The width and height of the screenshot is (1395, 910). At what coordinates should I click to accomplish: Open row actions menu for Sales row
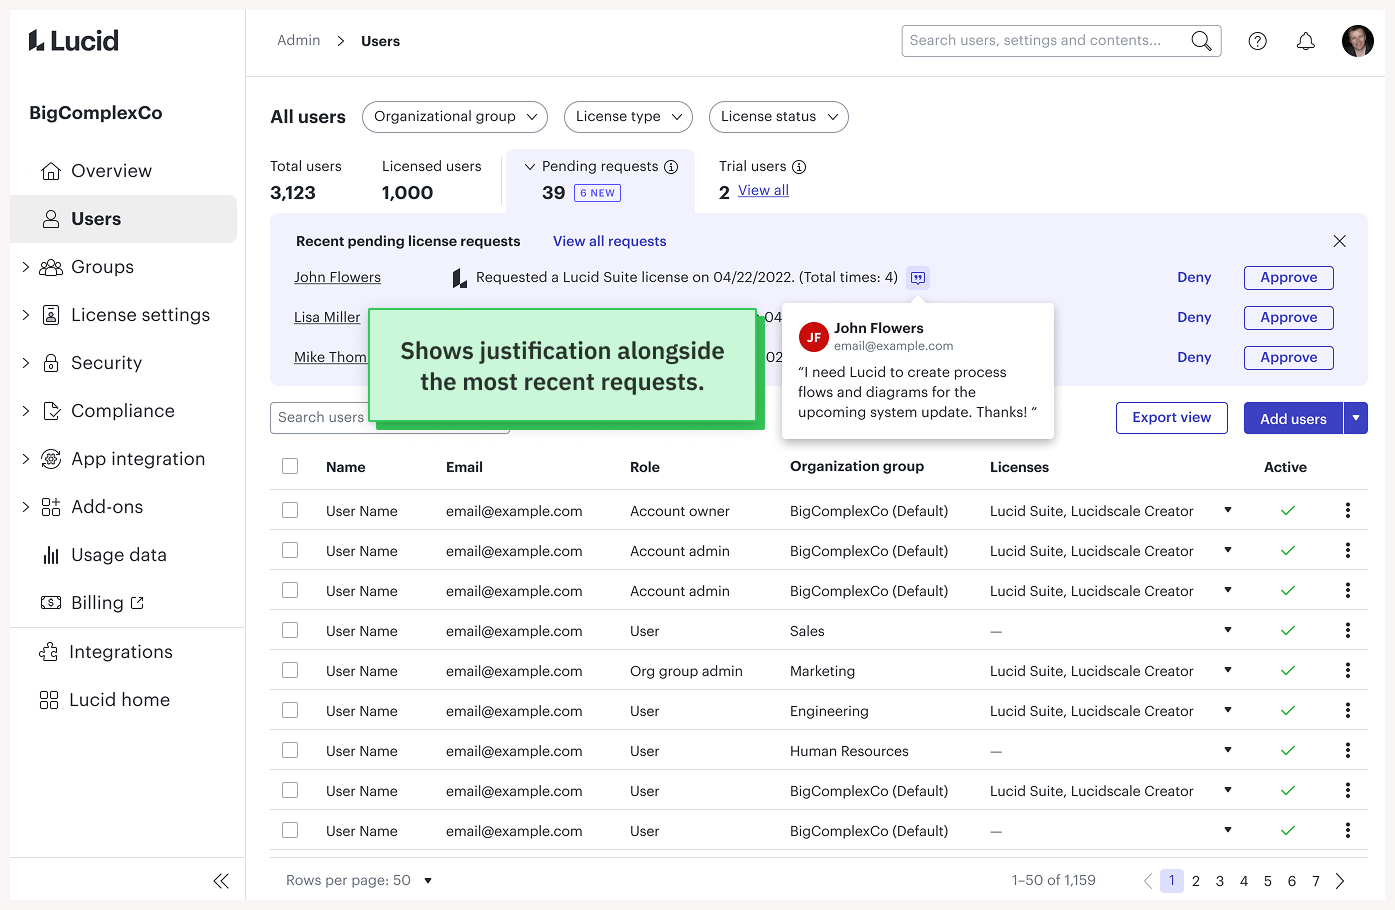click(x=1348, y=631)
